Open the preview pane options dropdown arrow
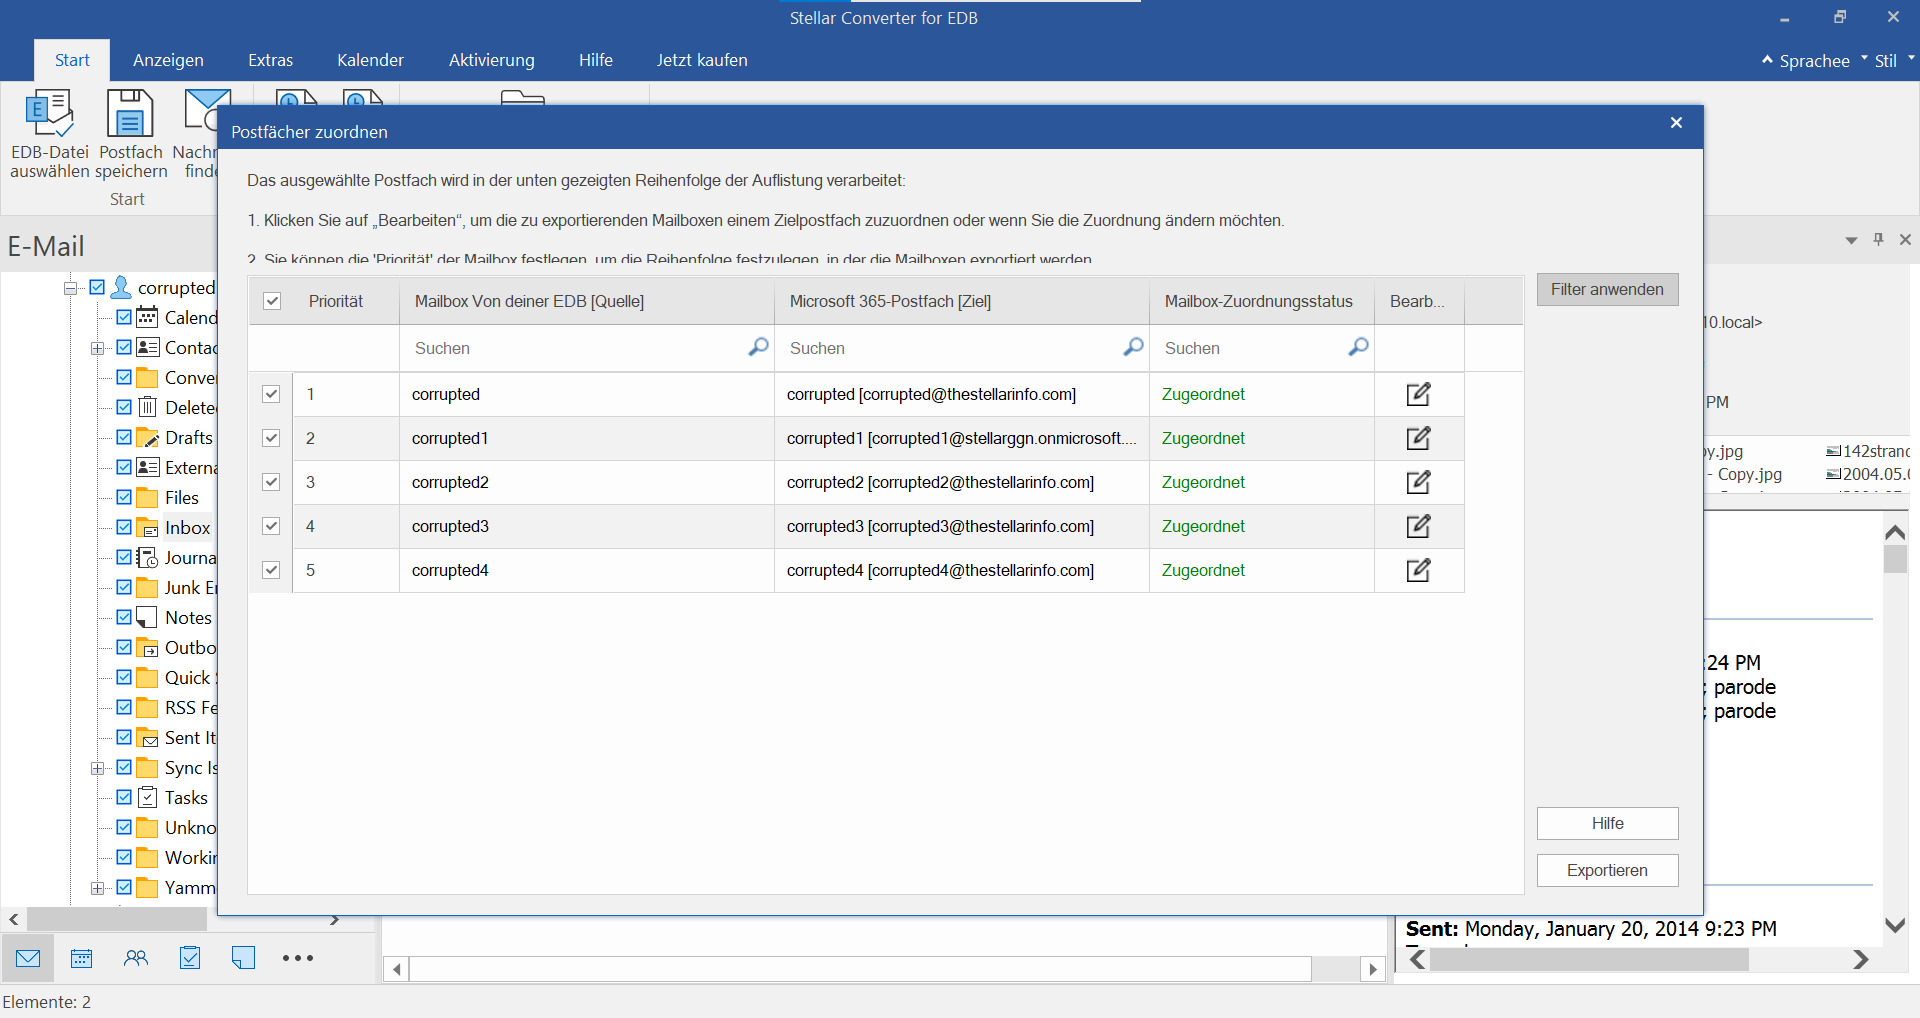The image size is (1920, 1018). tap(1851, 240)
